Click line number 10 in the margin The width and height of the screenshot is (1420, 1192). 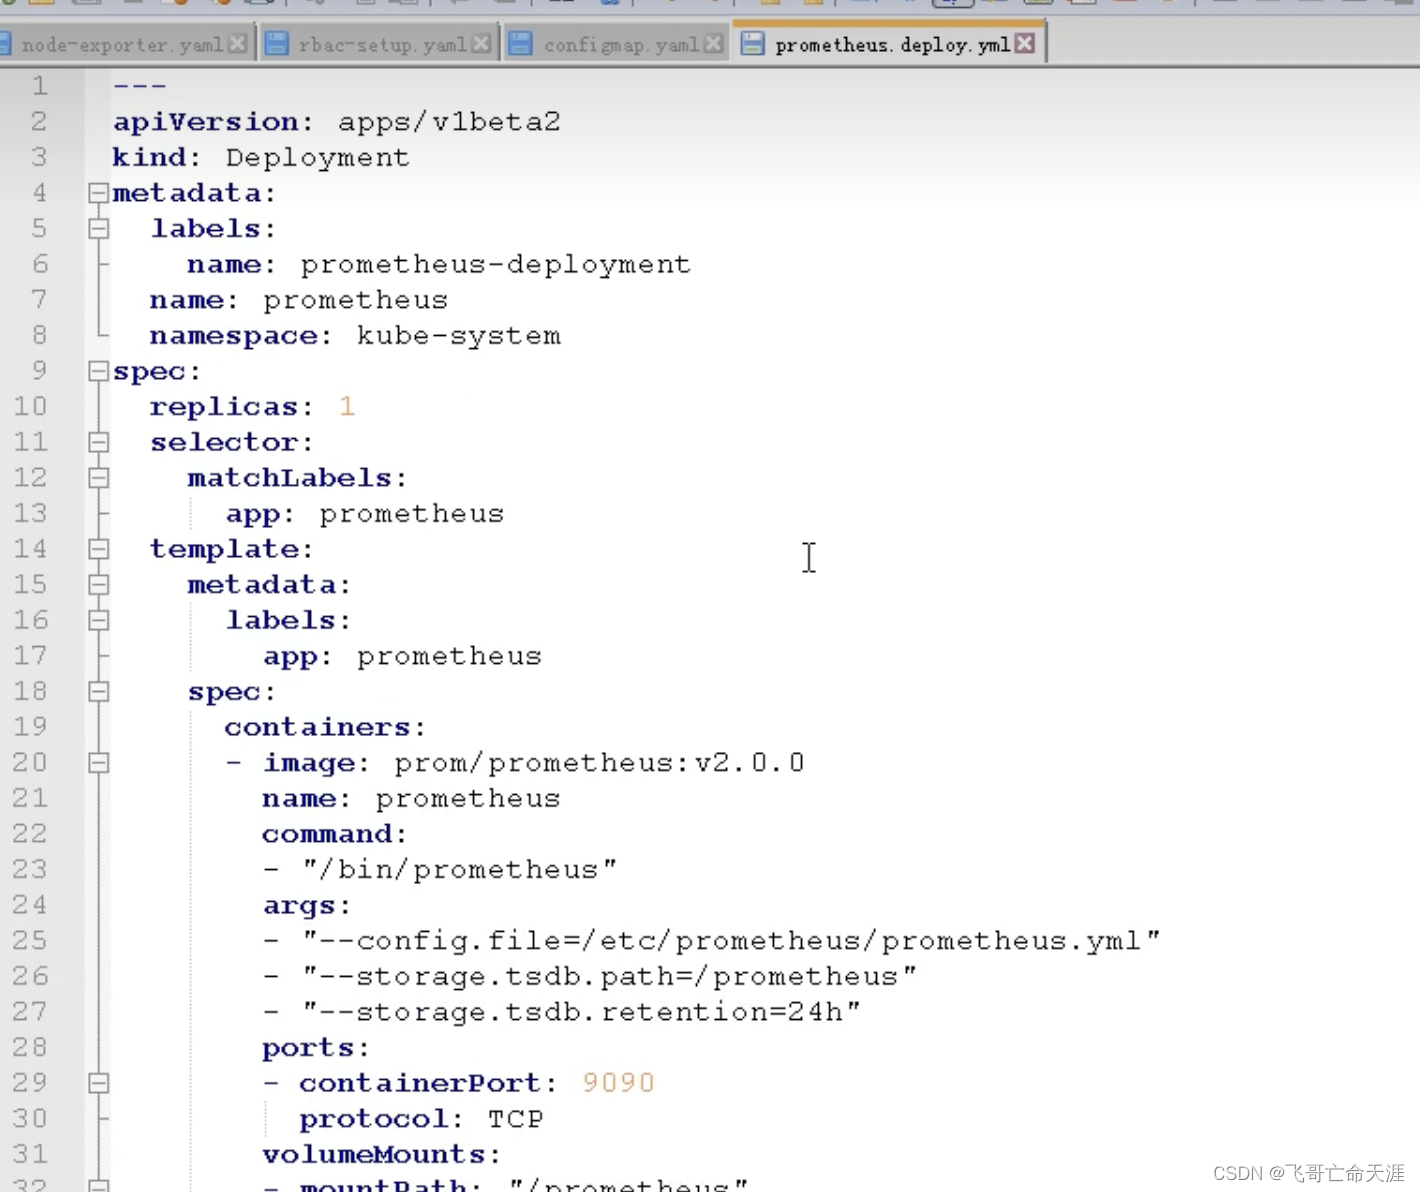(x=30, y=407)
